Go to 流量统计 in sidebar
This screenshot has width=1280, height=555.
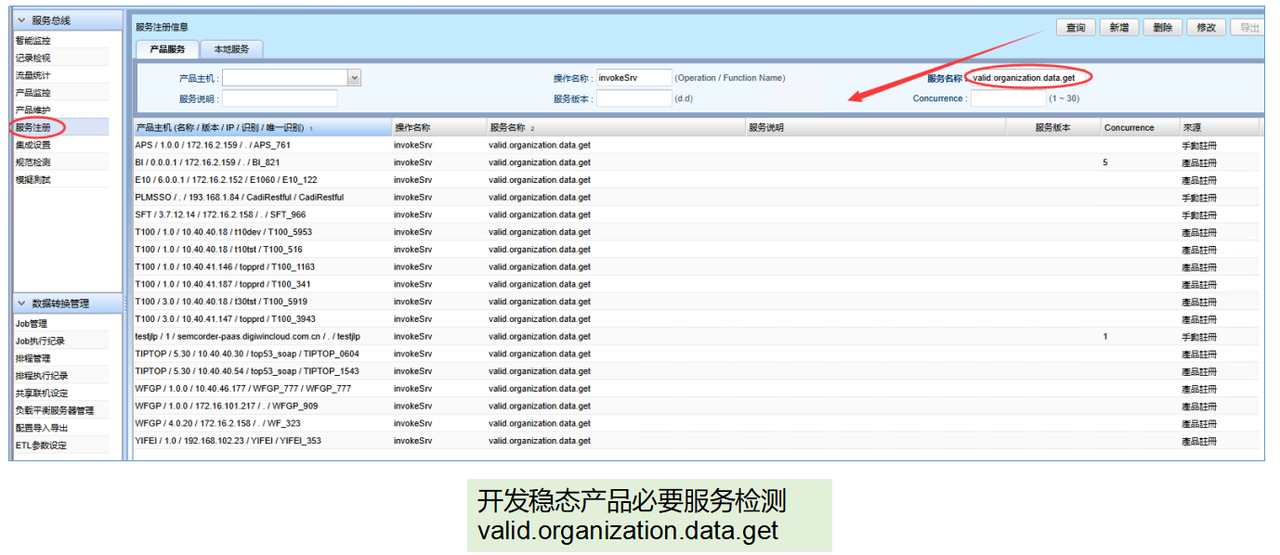33,75
